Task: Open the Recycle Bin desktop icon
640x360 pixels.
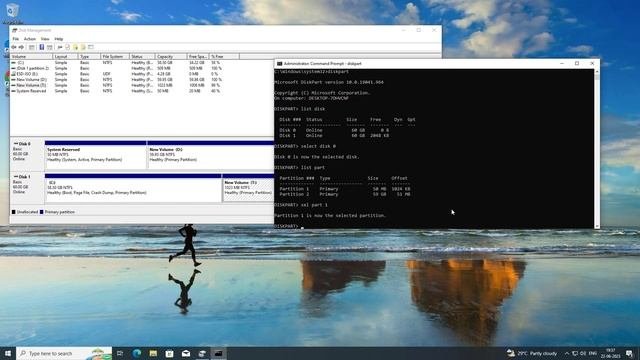Action: coord(12,11)
